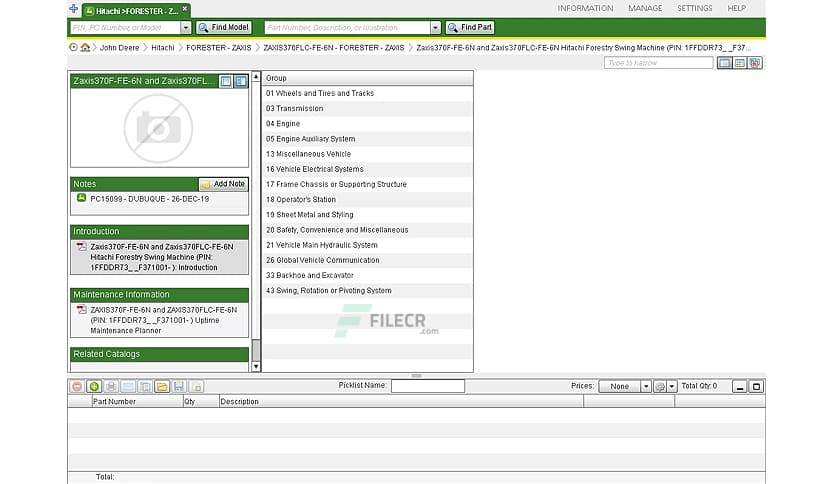Open group 05 Engine Auxiliary System

pos(367,139)
